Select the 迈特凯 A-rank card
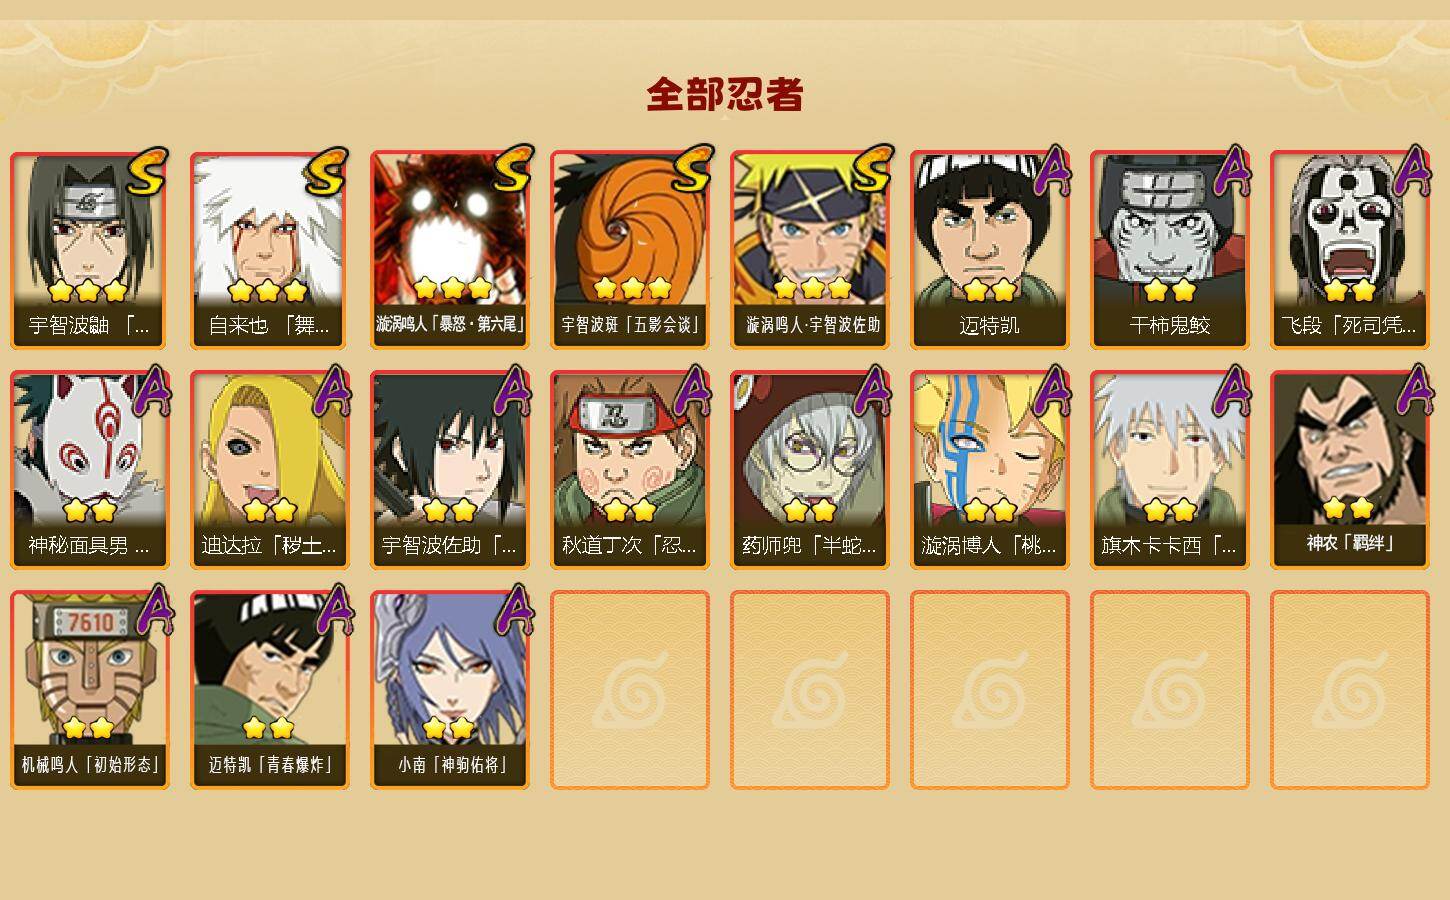This screenshot has width=1450, height=900. coord(989,250)
